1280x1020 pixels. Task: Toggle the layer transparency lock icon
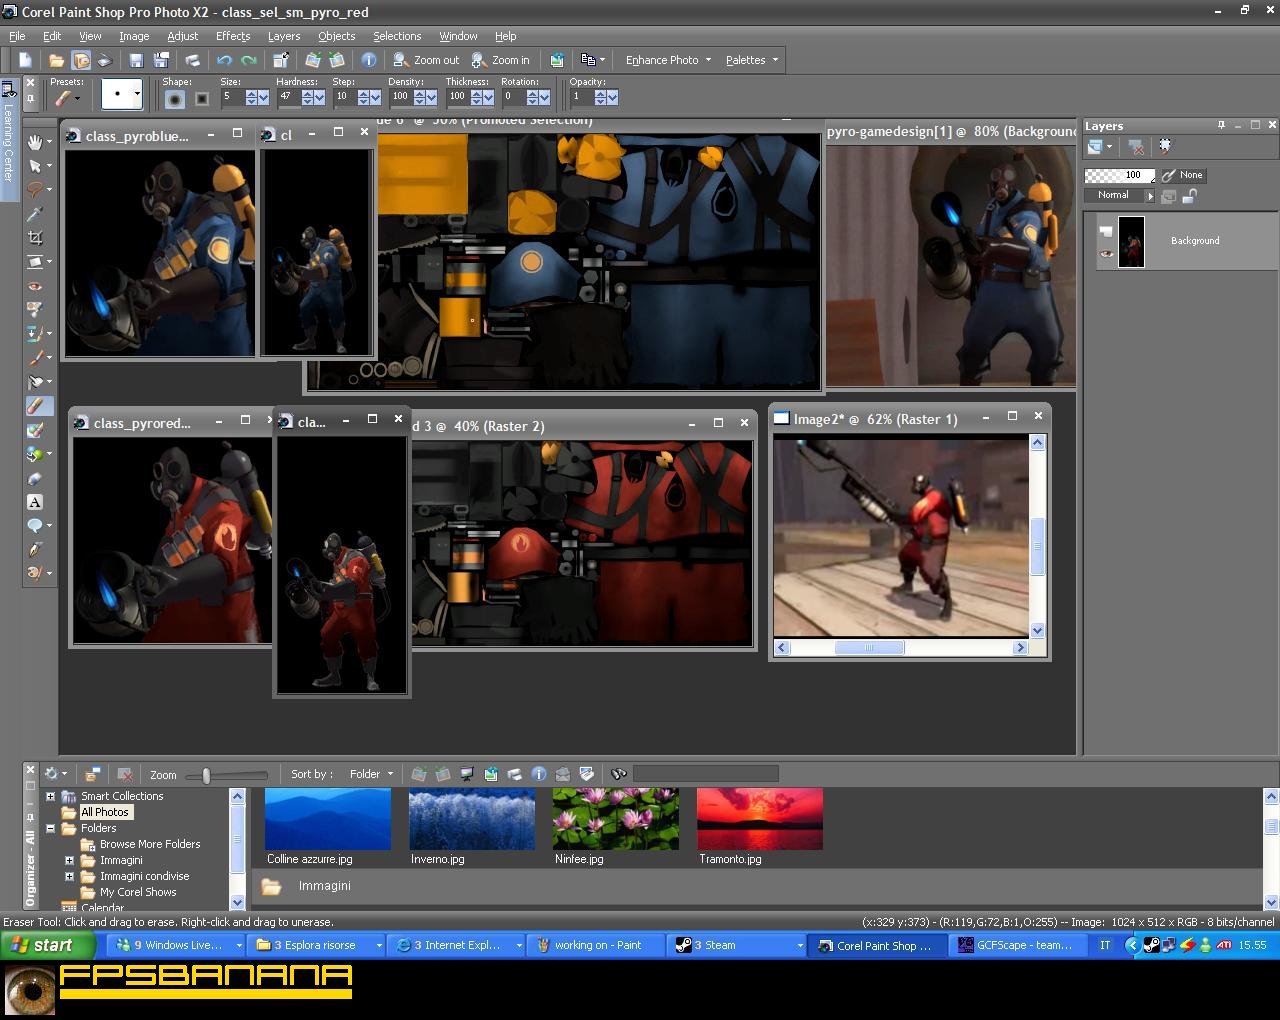(1190, 196)
